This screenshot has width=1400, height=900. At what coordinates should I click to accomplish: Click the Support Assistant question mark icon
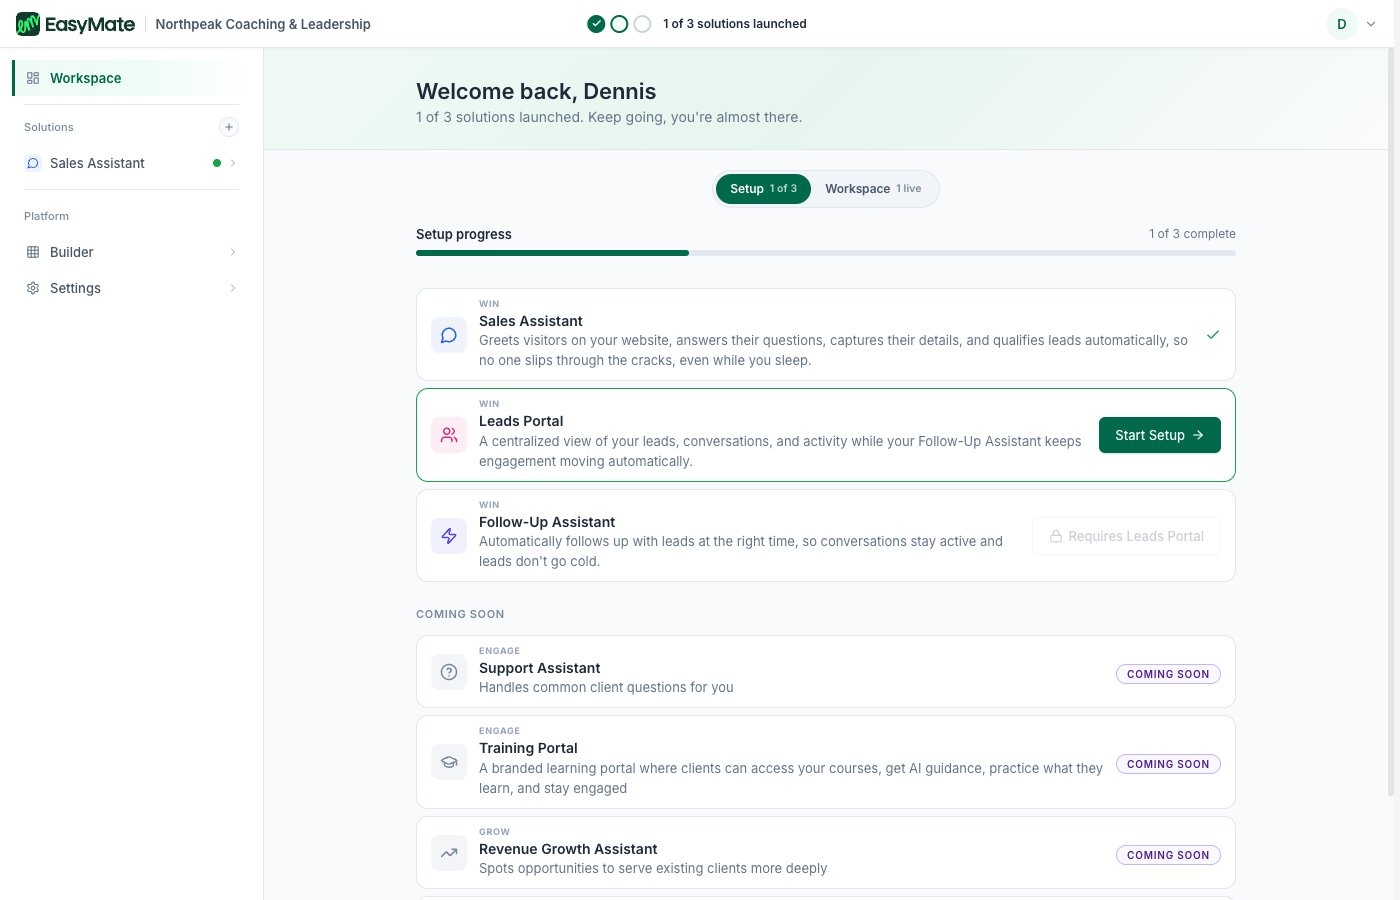(x=449, y=672)
